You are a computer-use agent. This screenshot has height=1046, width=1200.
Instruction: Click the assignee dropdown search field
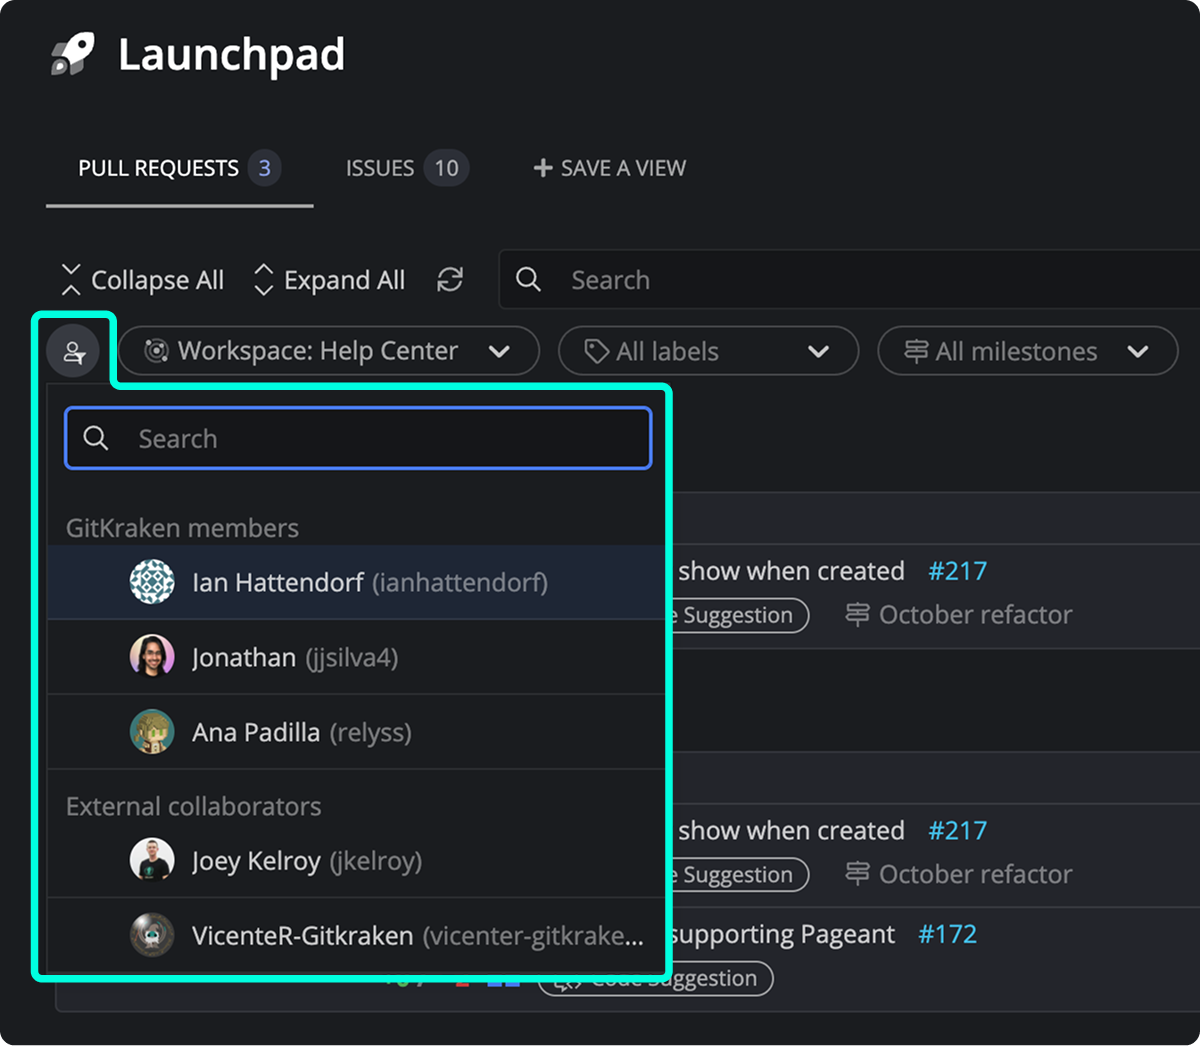click(x=358, y=437)
